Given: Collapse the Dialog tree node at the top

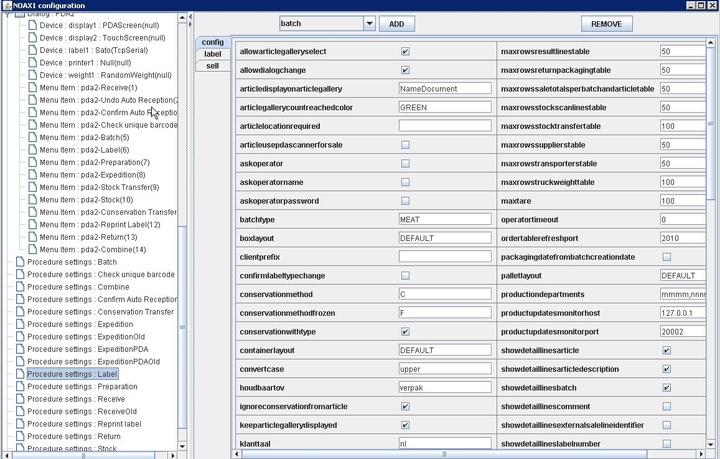Looking at the screenshot, I should coord(7,15).
